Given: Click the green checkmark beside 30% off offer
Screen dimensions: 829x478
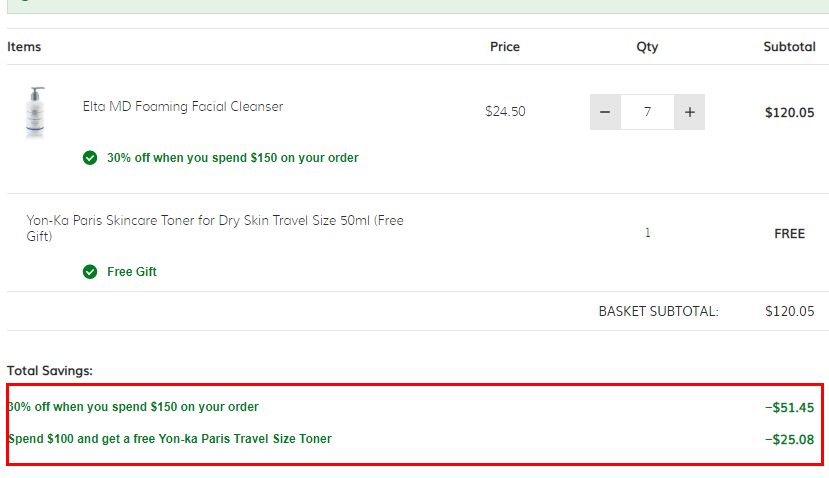Looking at the screenshot, I should click(90, 158).
